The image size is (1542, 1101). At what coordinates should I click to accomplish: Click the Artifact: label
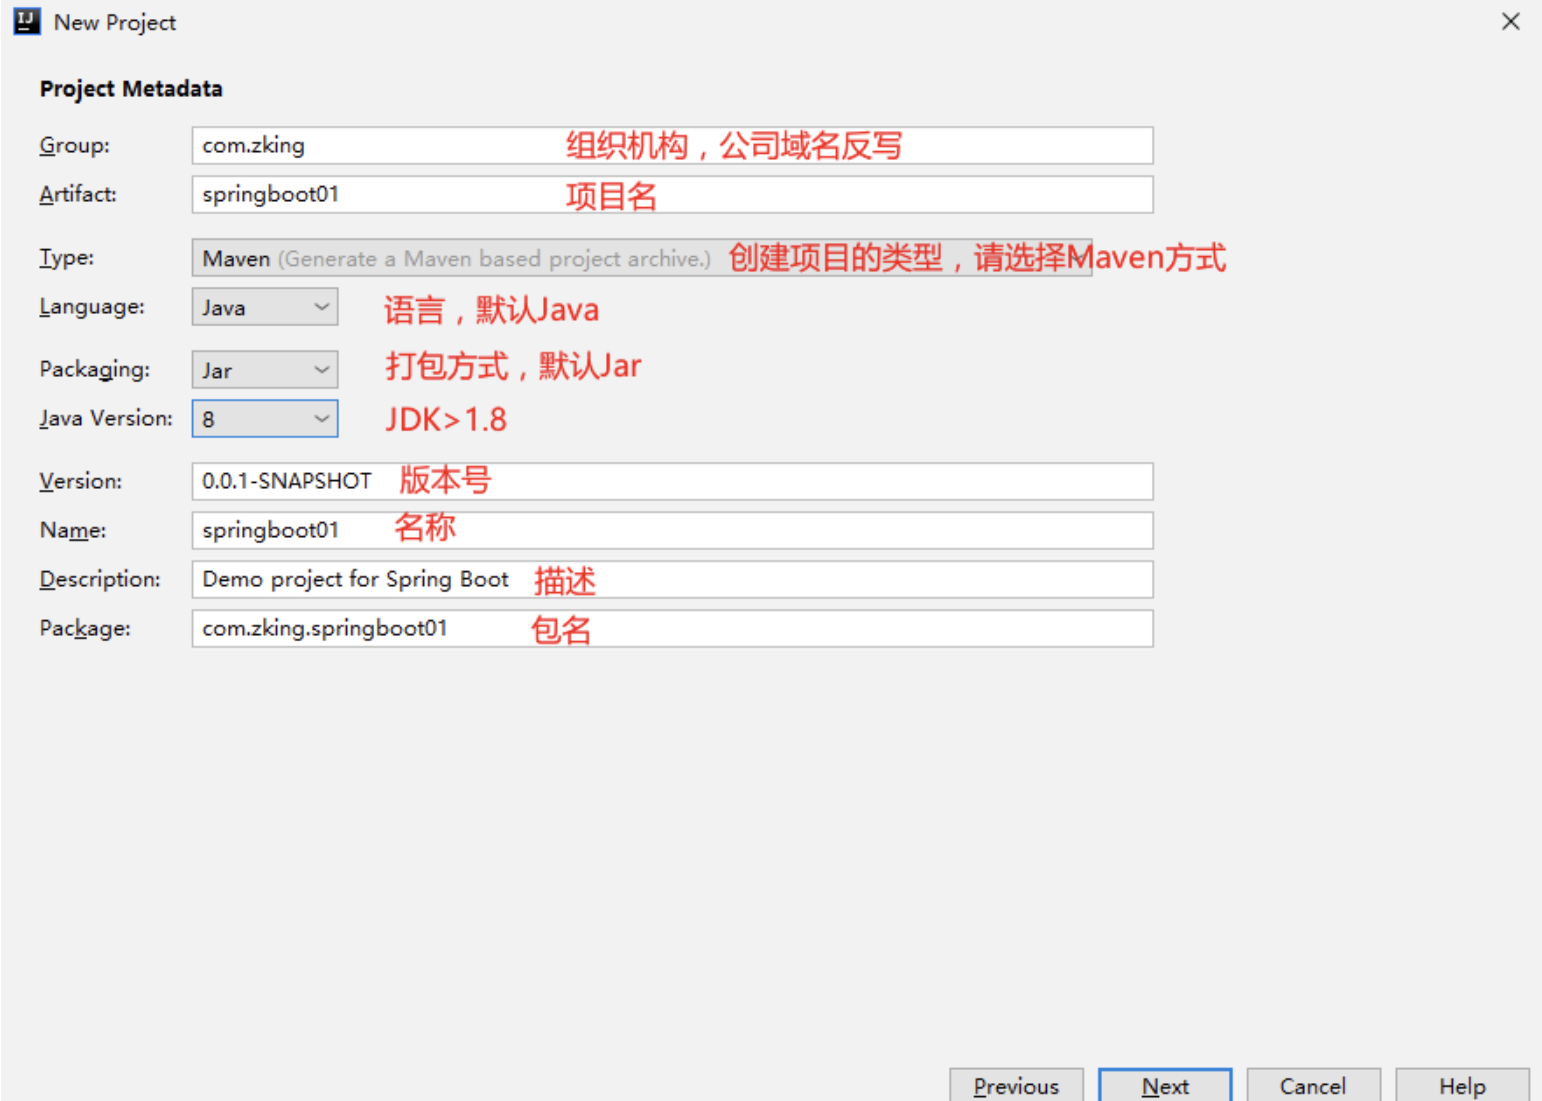78,194
